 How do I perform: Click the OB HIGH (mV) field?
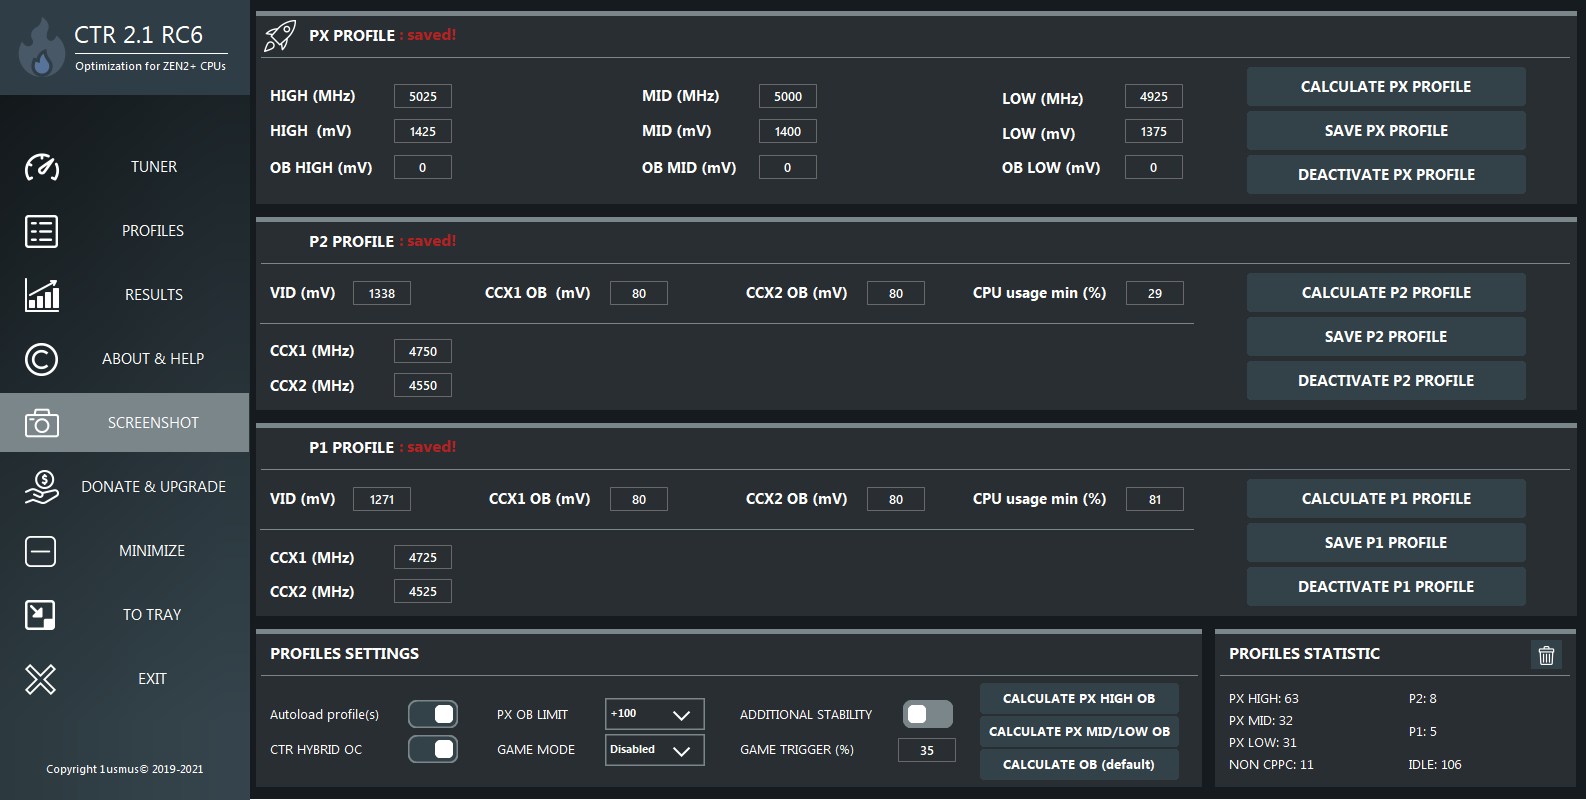pyautogui.click(x=423, y=167)
